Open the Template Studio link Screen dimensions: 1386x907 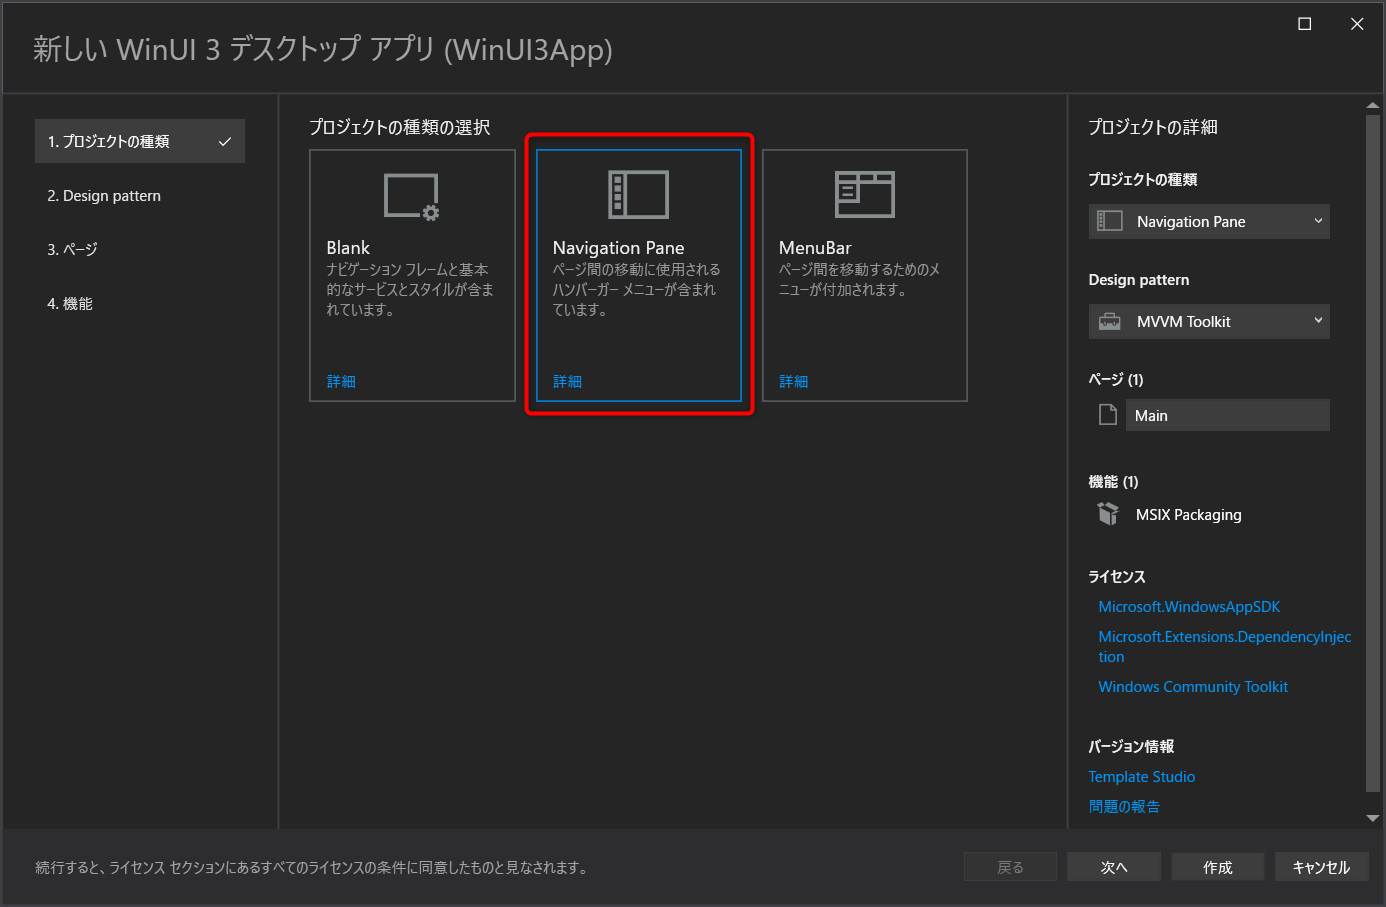pos(1142,777)
